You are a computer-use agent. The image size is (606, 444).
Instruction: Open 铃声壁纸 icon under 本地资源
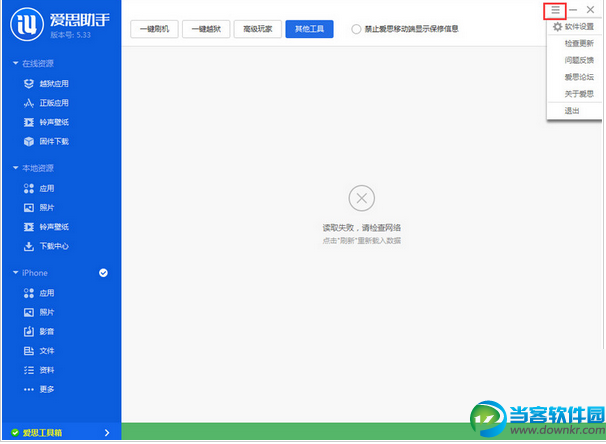point(29,227)
